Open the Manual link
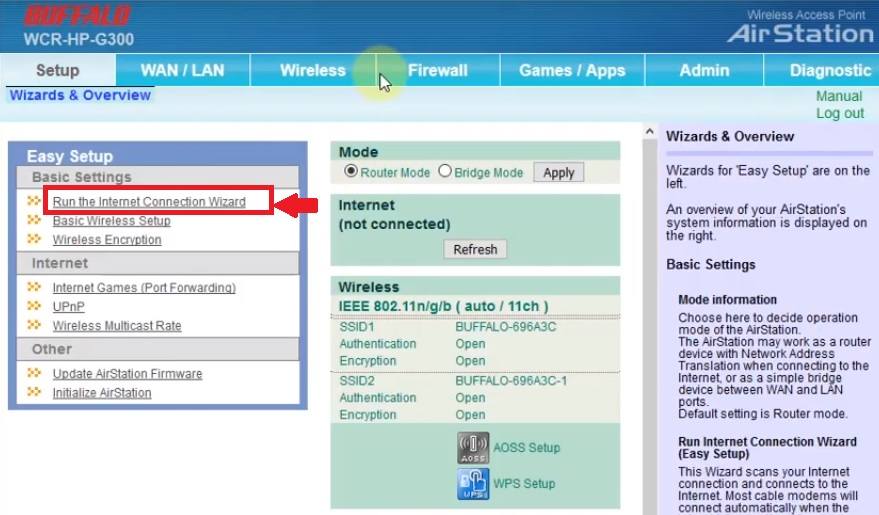 pos(838,96)
